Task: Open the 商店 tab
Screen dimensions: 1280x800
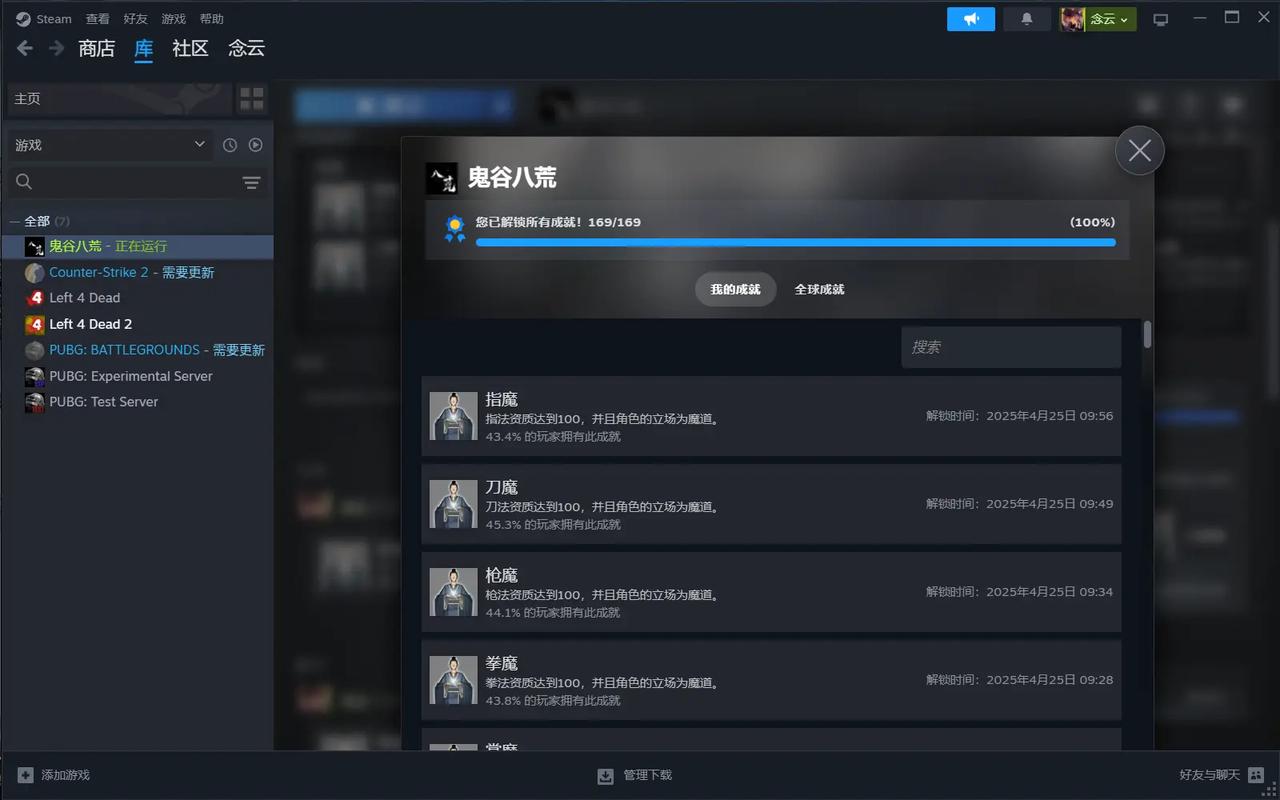Action: pos(97,48)
